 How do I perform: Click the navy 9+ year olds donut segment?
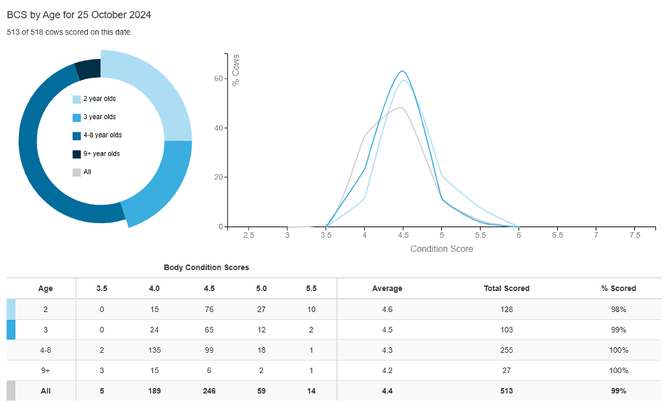tap(89, 68)
